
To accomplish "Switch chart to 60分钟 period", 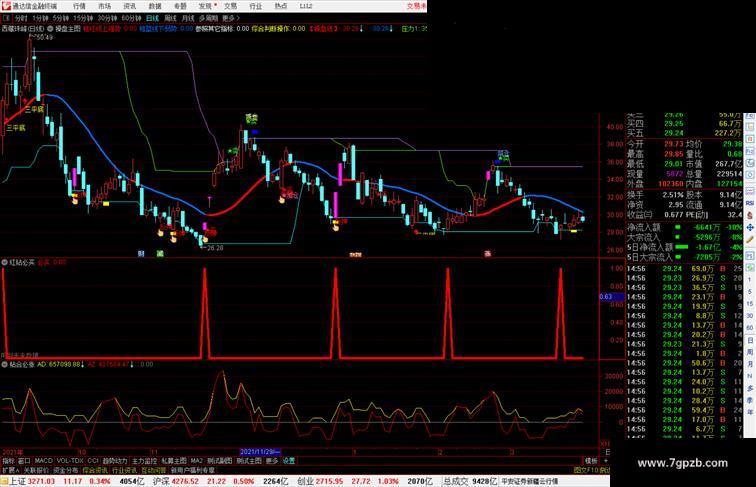I will [131, 18].
